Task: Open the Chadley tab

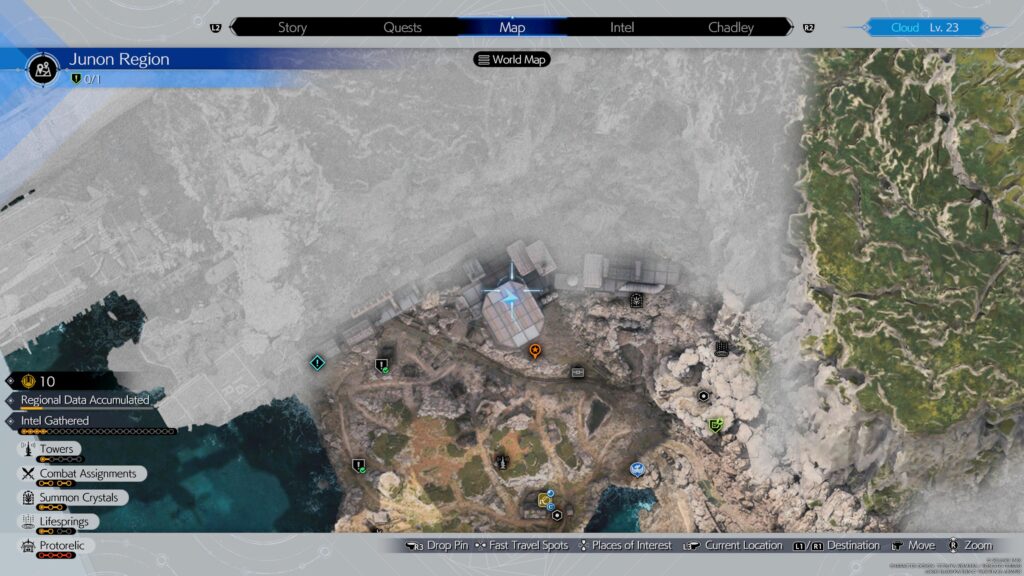Action: [x=731, y=28]
